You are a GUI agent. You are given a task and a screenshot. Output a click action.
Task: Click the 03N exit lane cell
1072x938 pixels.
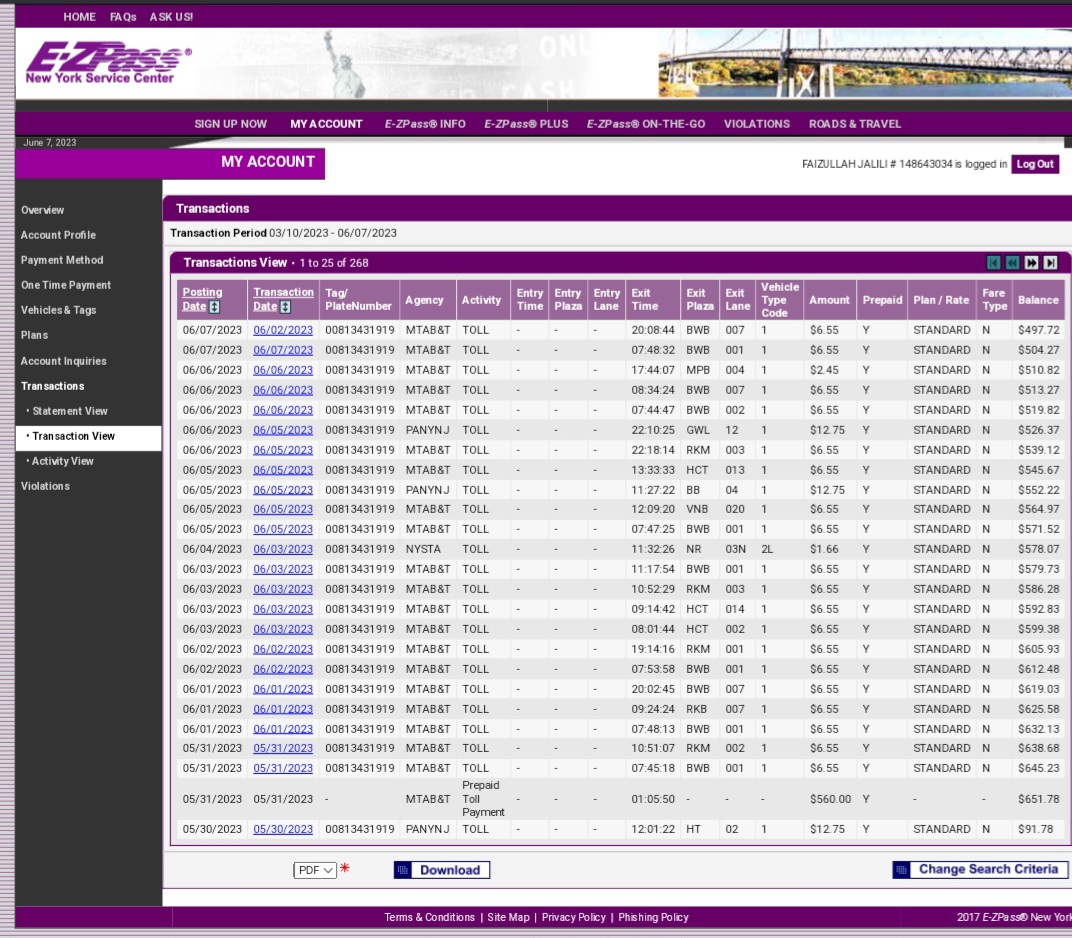tap(736, 549)
